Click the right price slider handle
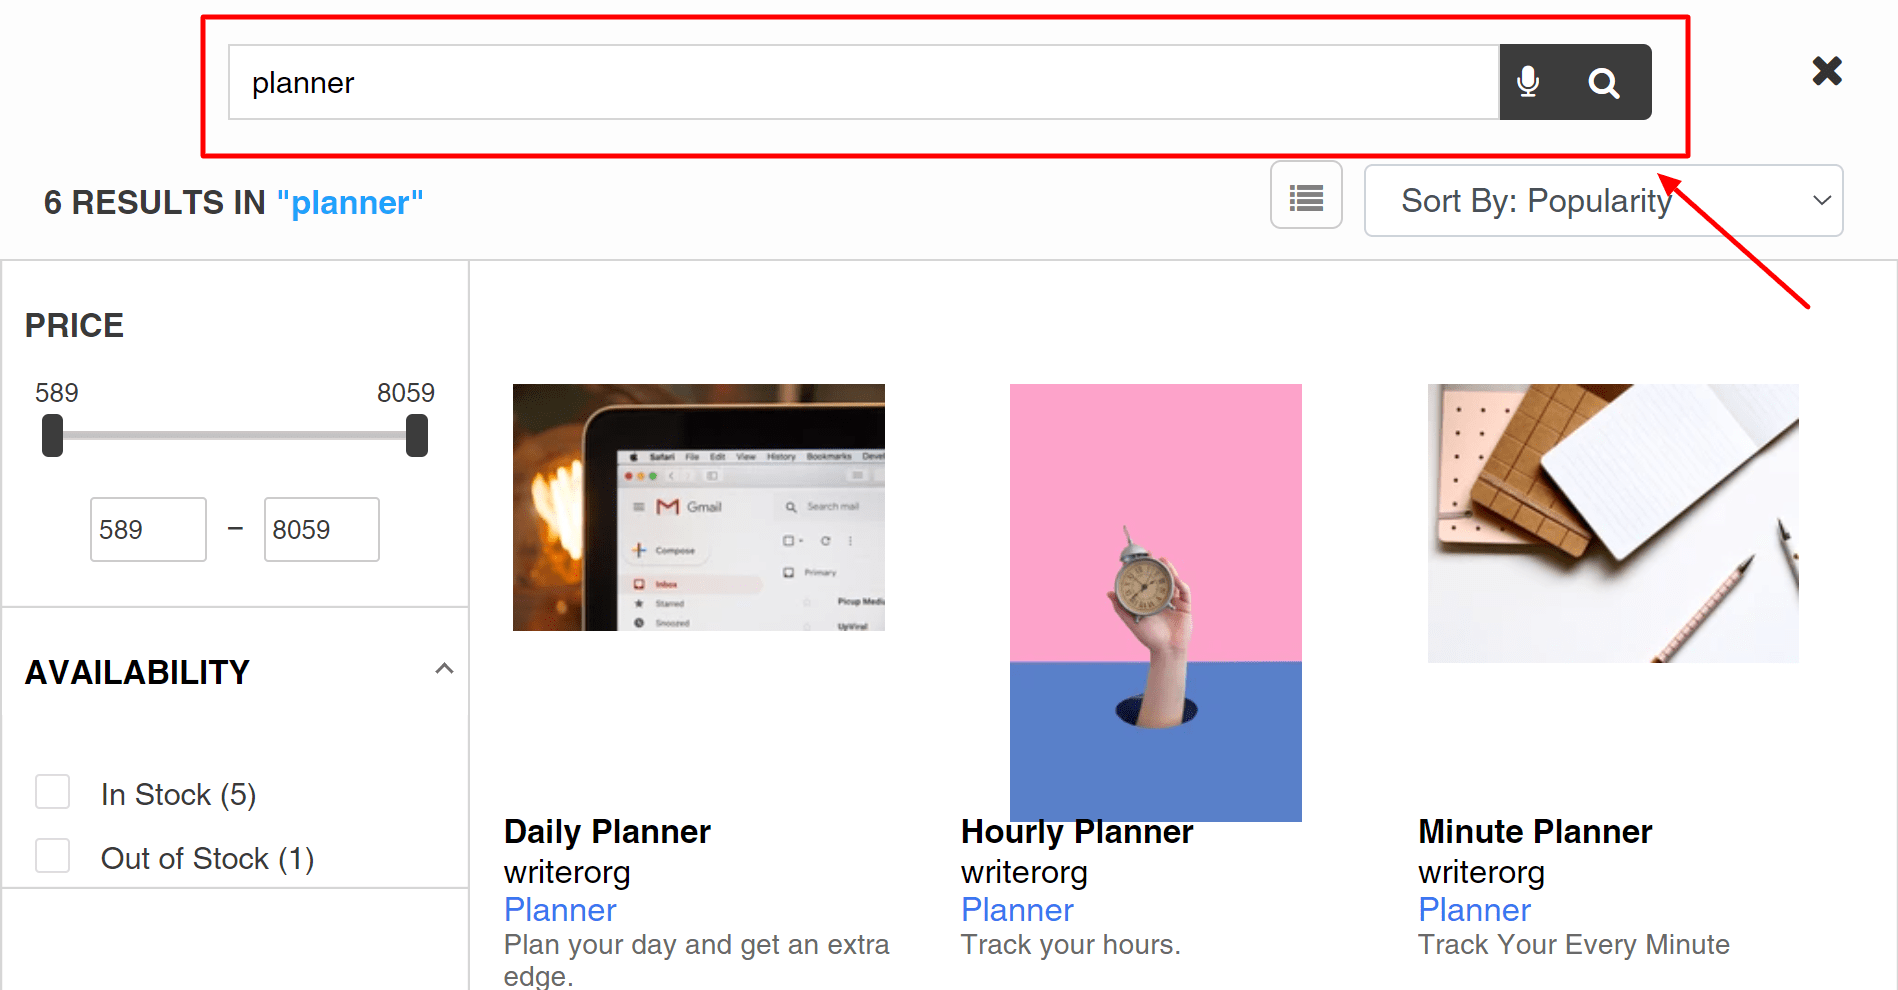Image resolution: width=1898 pixels, height=990 pixels. (417, 435)
